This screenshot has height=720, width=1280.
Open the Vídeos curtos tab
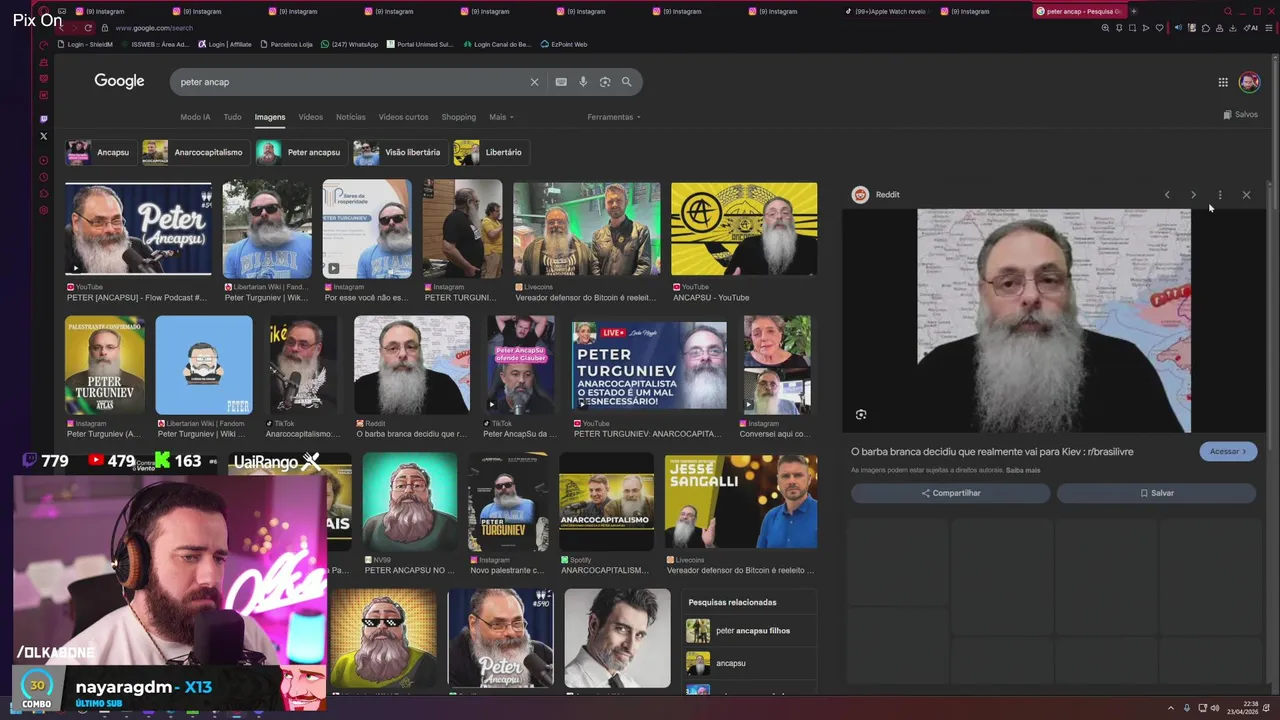coord(403,117)
